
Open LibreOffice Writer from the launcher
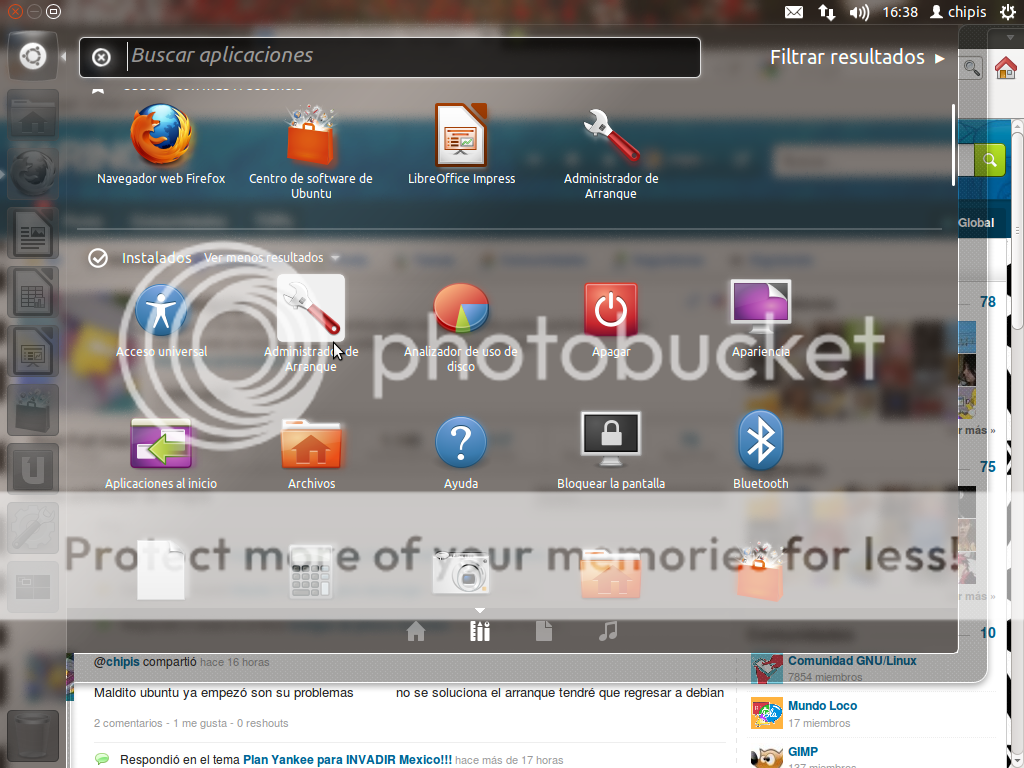pos(33,233)
